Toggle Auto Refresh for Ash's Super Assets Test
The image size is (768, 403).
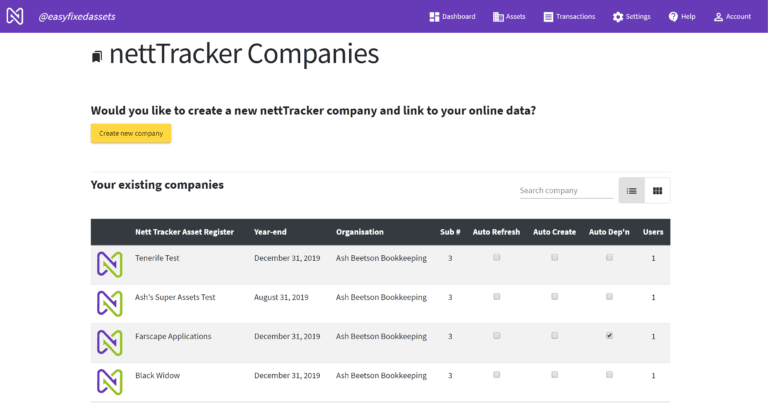tap(497, 296)
